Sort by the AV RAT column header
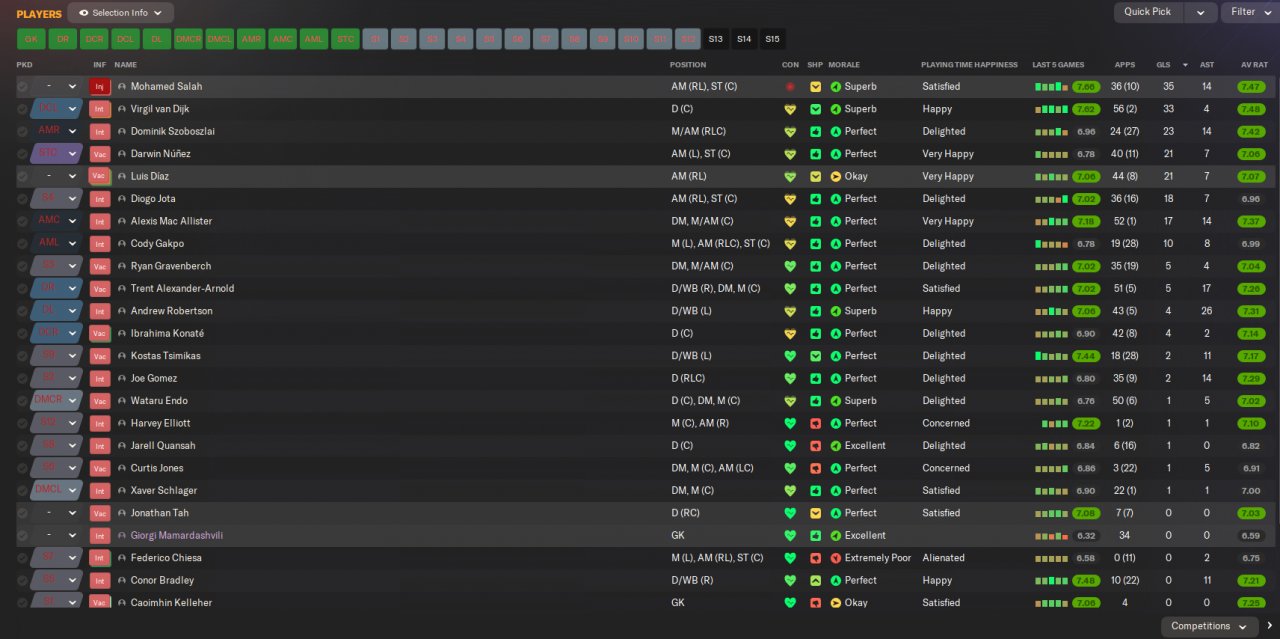 (x=1254, y=65)
